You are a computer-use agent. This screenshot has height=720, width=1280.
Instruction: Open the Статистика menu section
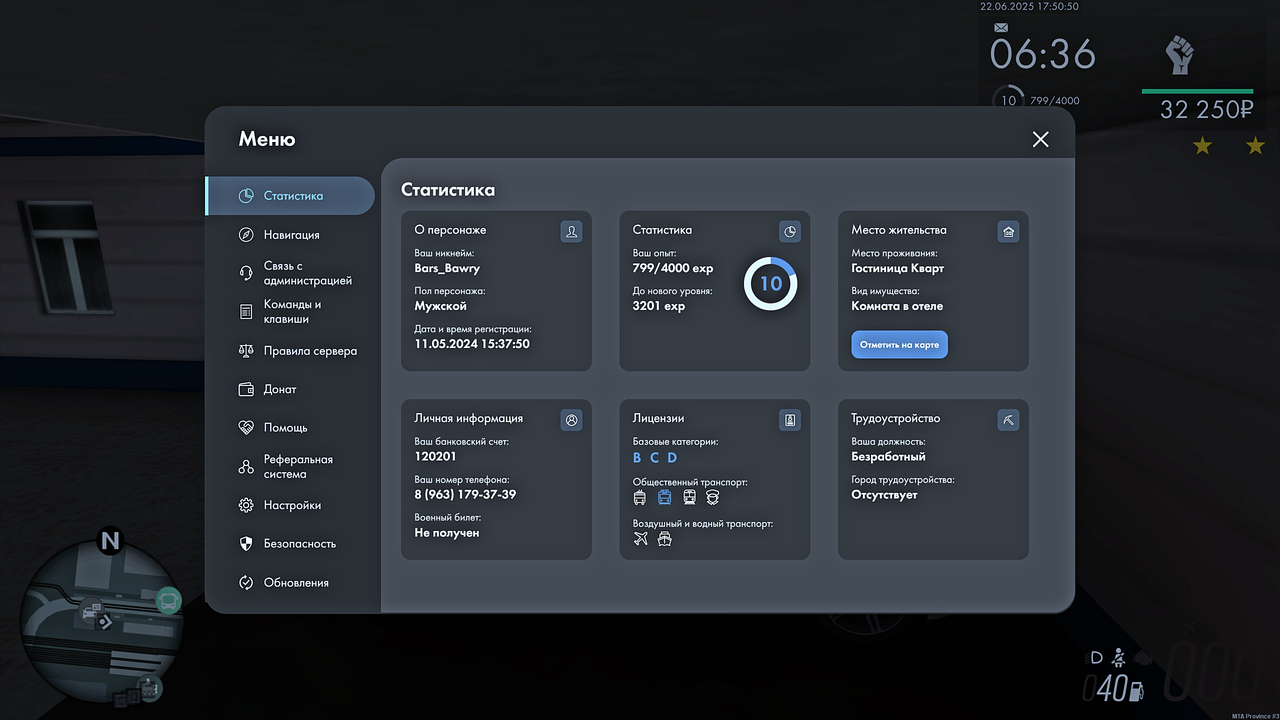click(290, 196)
